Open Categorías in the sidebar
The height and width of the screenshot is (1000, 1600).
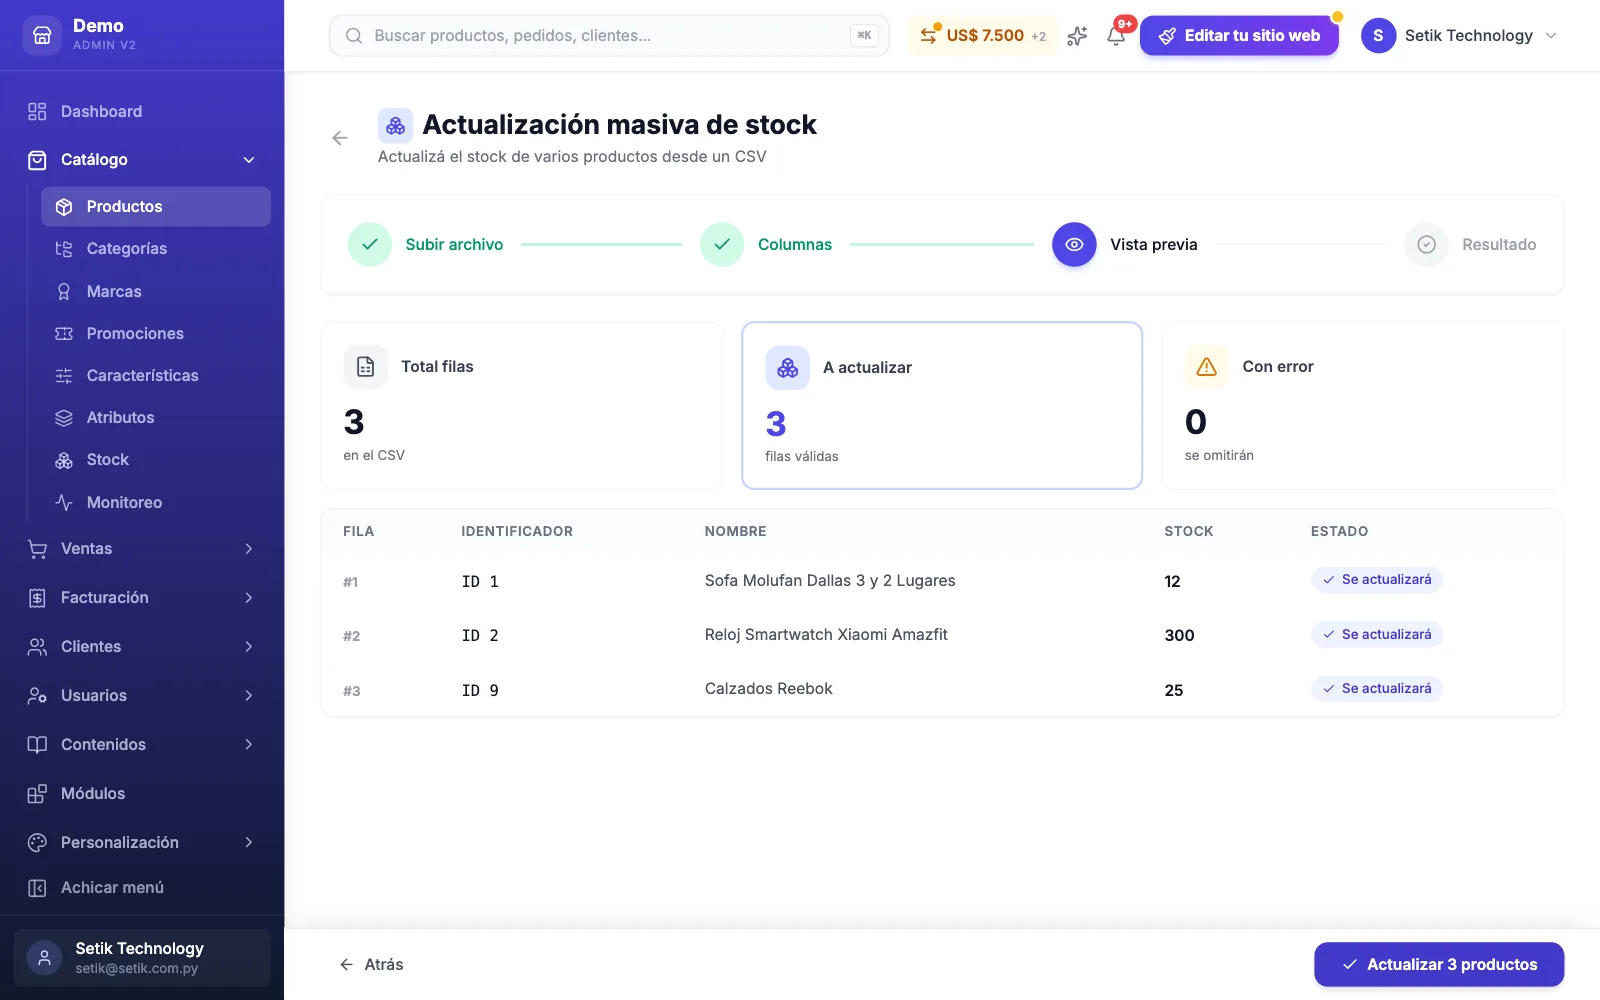click(x=156, y=249)
